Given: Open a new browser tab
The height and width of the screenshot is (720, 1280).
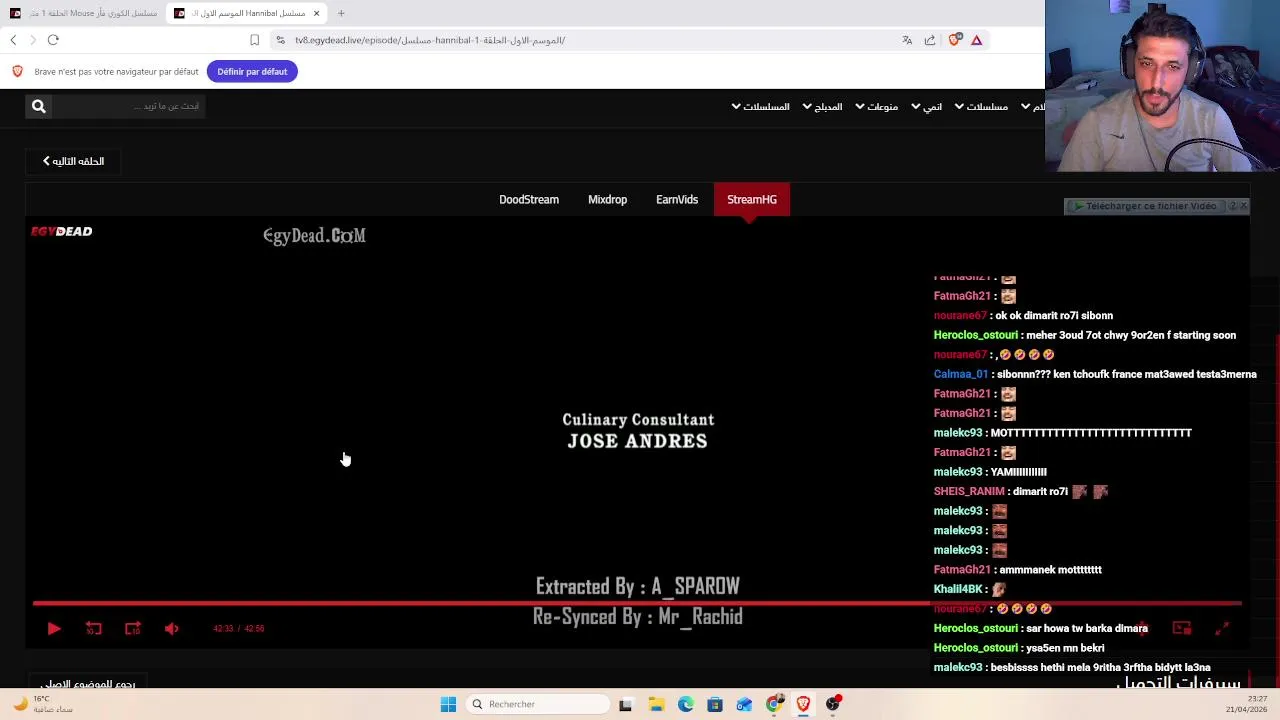Looking at the screenshot, I should pos(341,13).
